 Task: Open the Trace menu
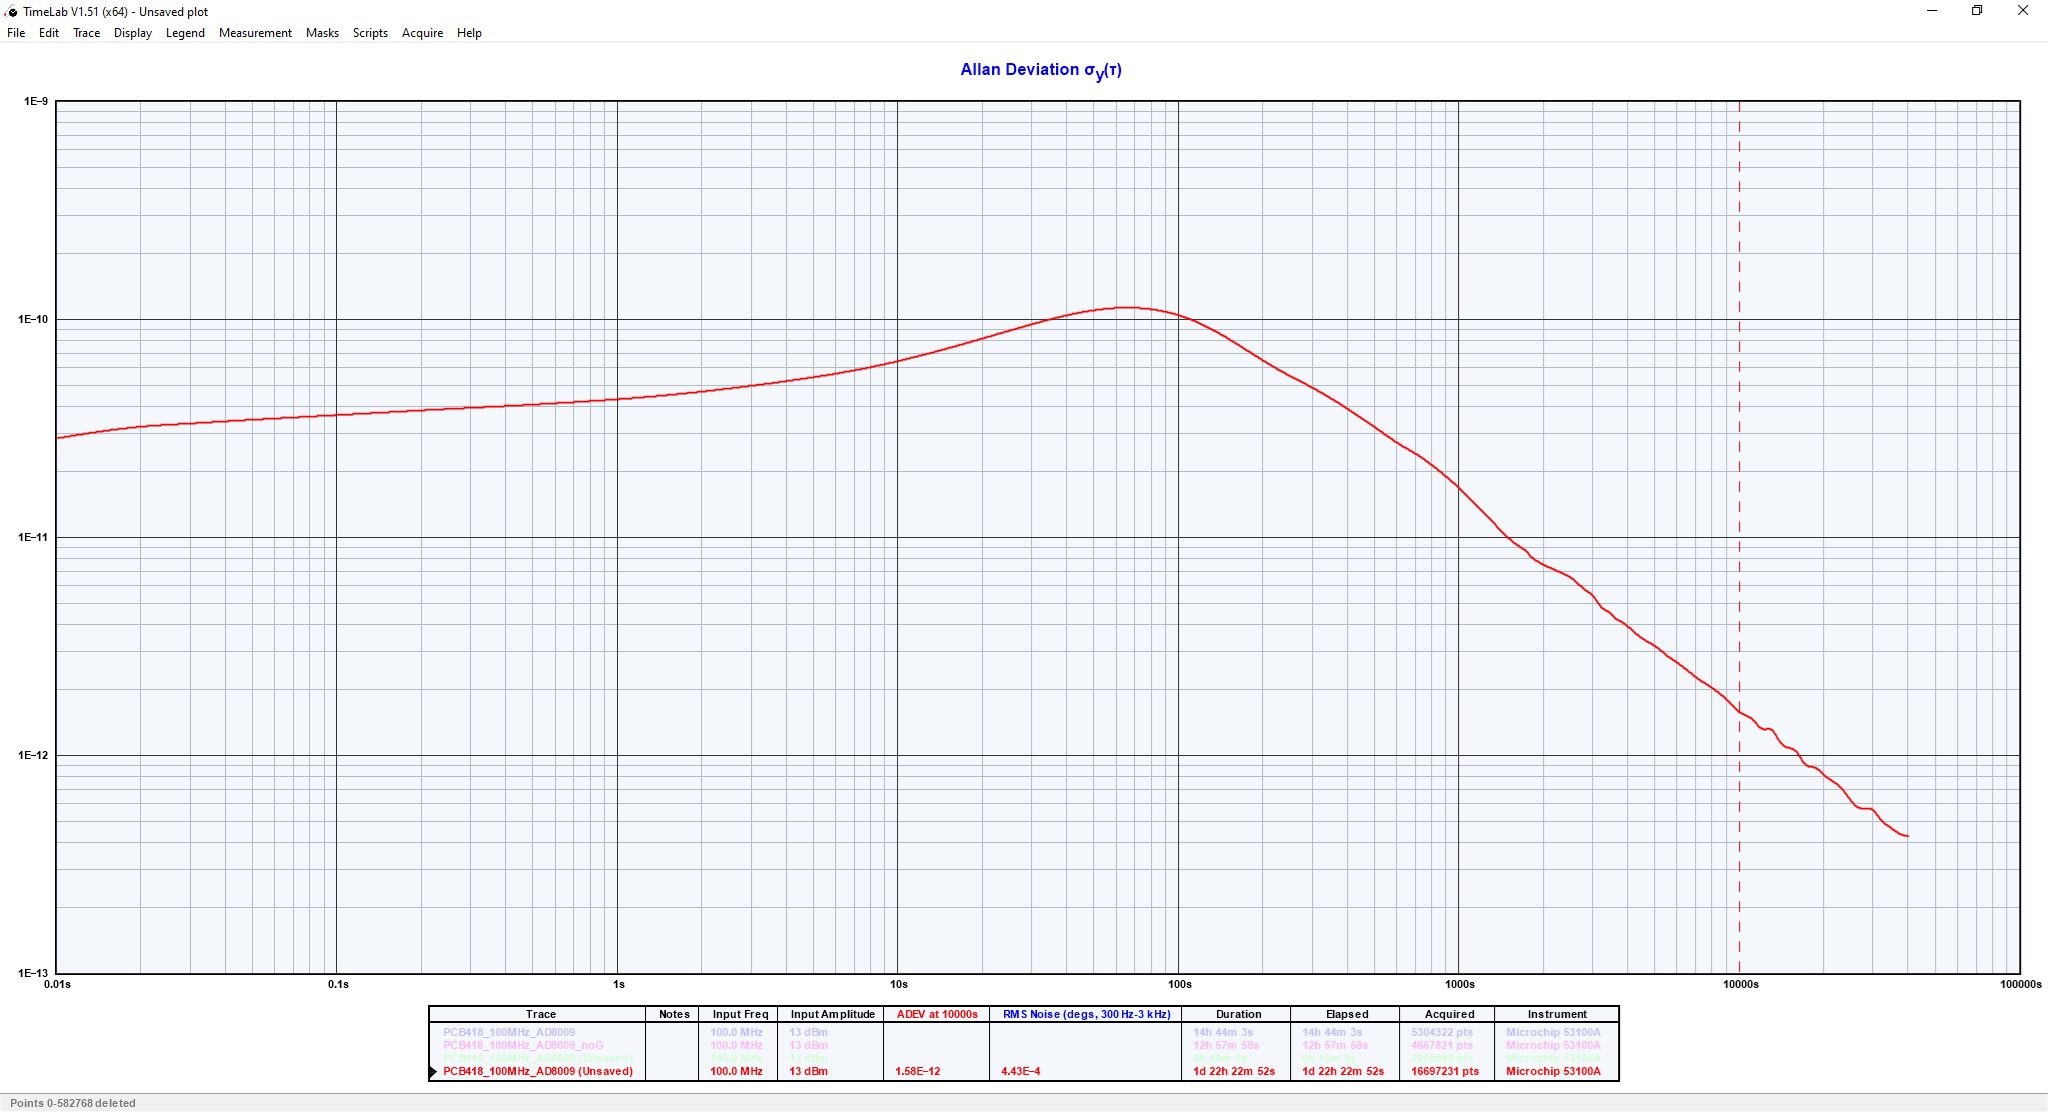point(86,33)
